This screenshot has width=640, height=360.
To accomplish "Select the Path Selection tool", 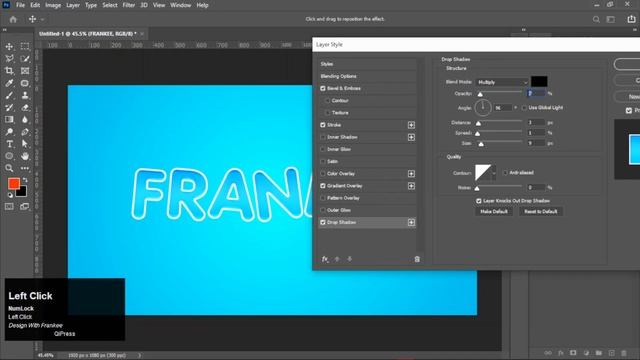I will pyautogui.click(x=25, y=144).
